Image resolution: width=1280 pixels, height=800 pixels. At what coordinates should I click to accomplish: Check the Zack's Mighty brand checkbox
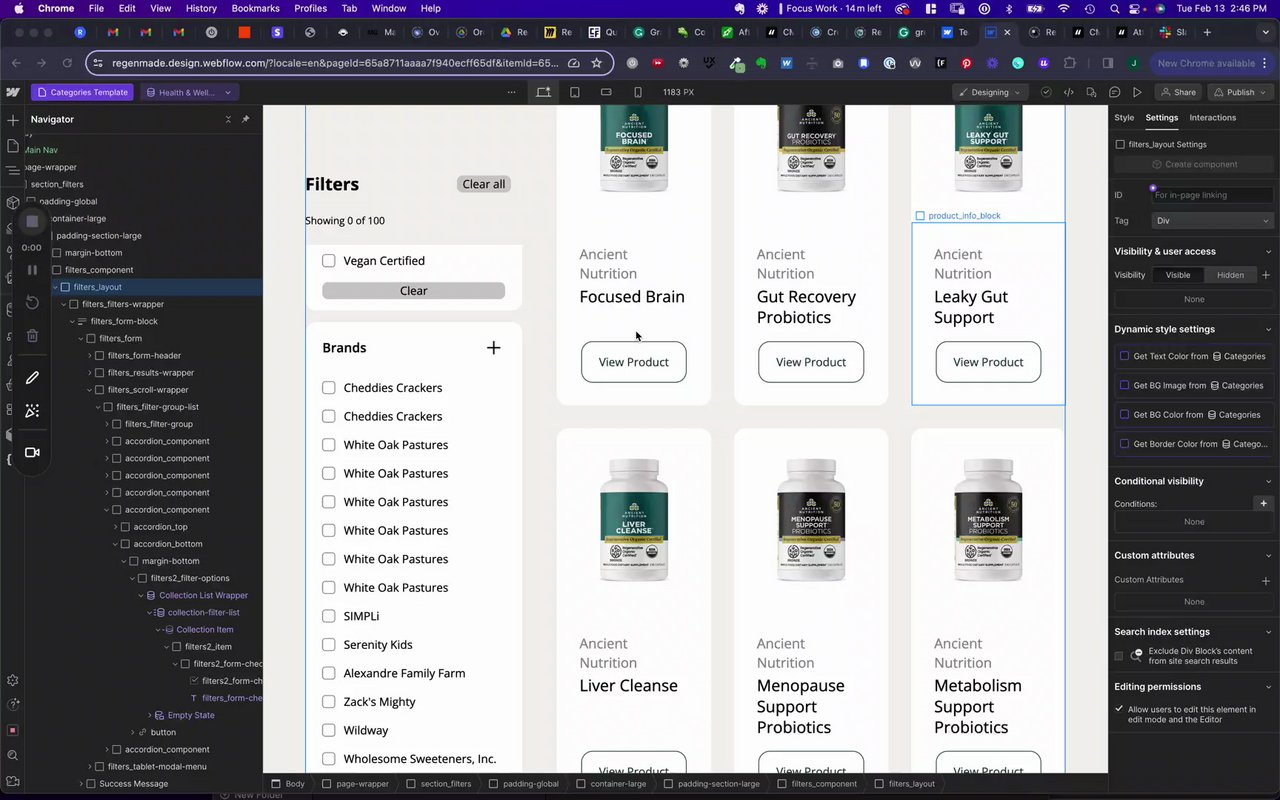(328, 702)
